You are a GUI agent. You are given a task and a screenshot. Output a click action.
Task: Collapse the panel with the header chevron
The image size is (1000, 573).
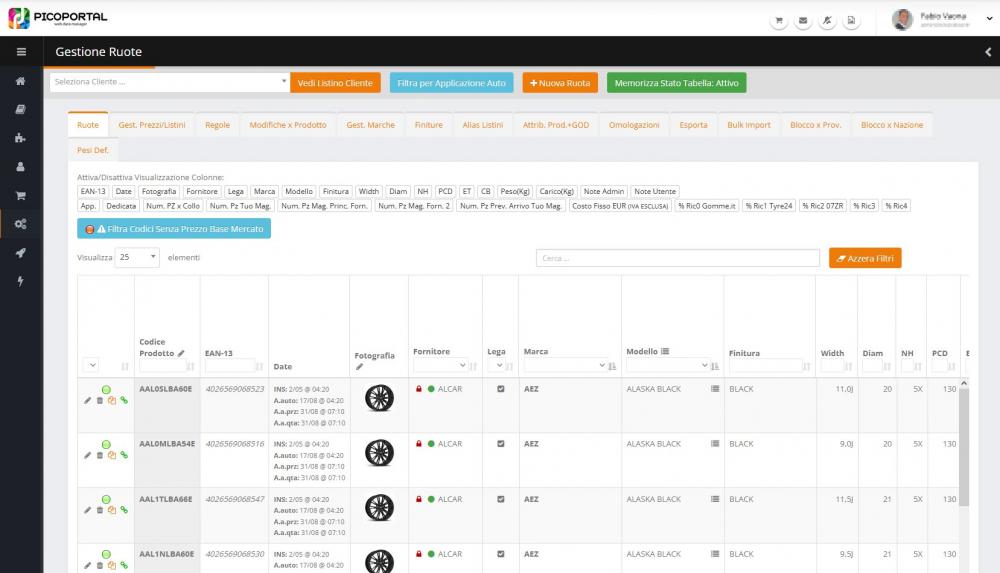[988, 52]
